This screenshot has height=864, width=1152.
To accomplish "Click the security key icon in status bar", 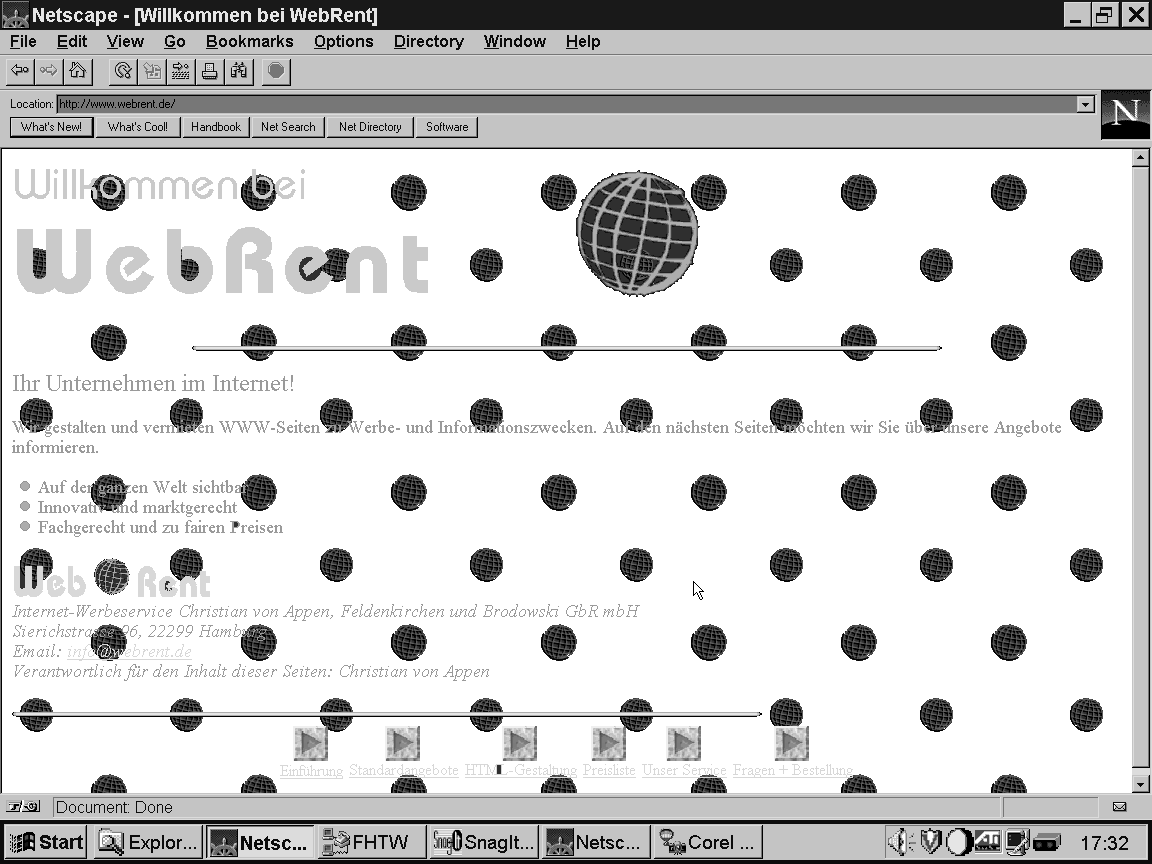I will point(25,807).
